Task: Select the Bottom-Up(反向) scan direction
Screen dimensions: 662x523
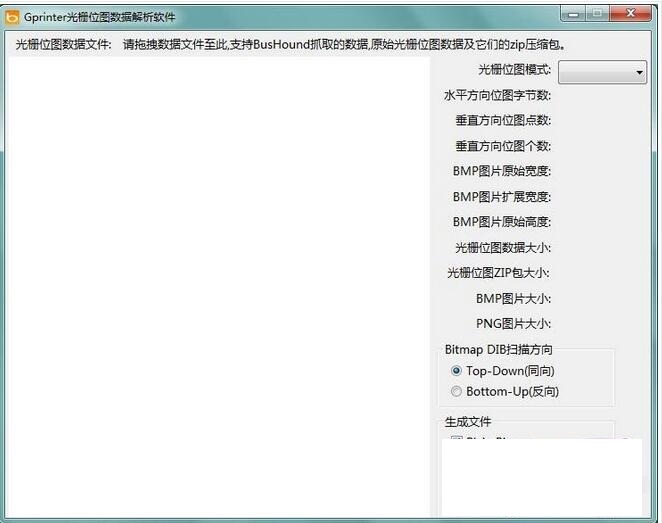Action: (x=457, y=392)
